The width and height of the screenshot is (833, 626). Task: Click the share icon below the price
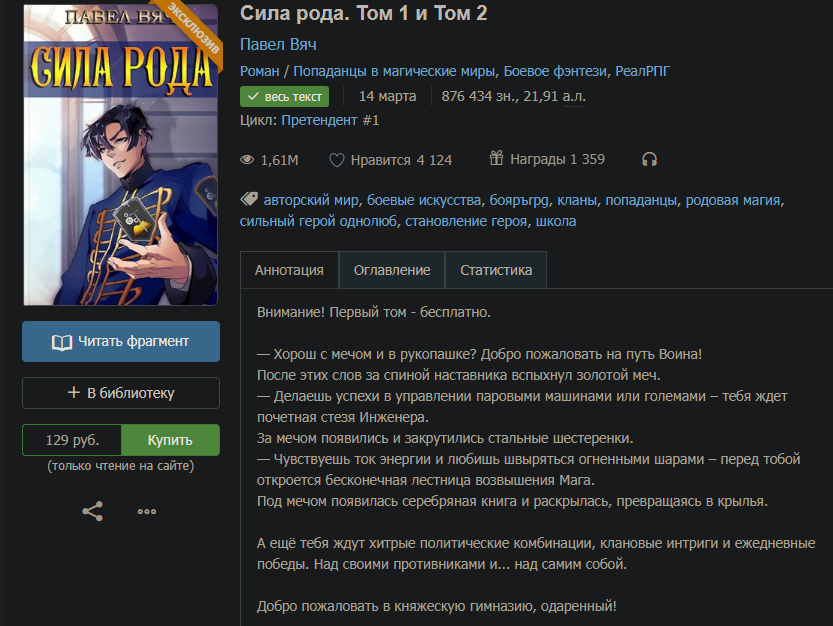(x=92, y=511)
